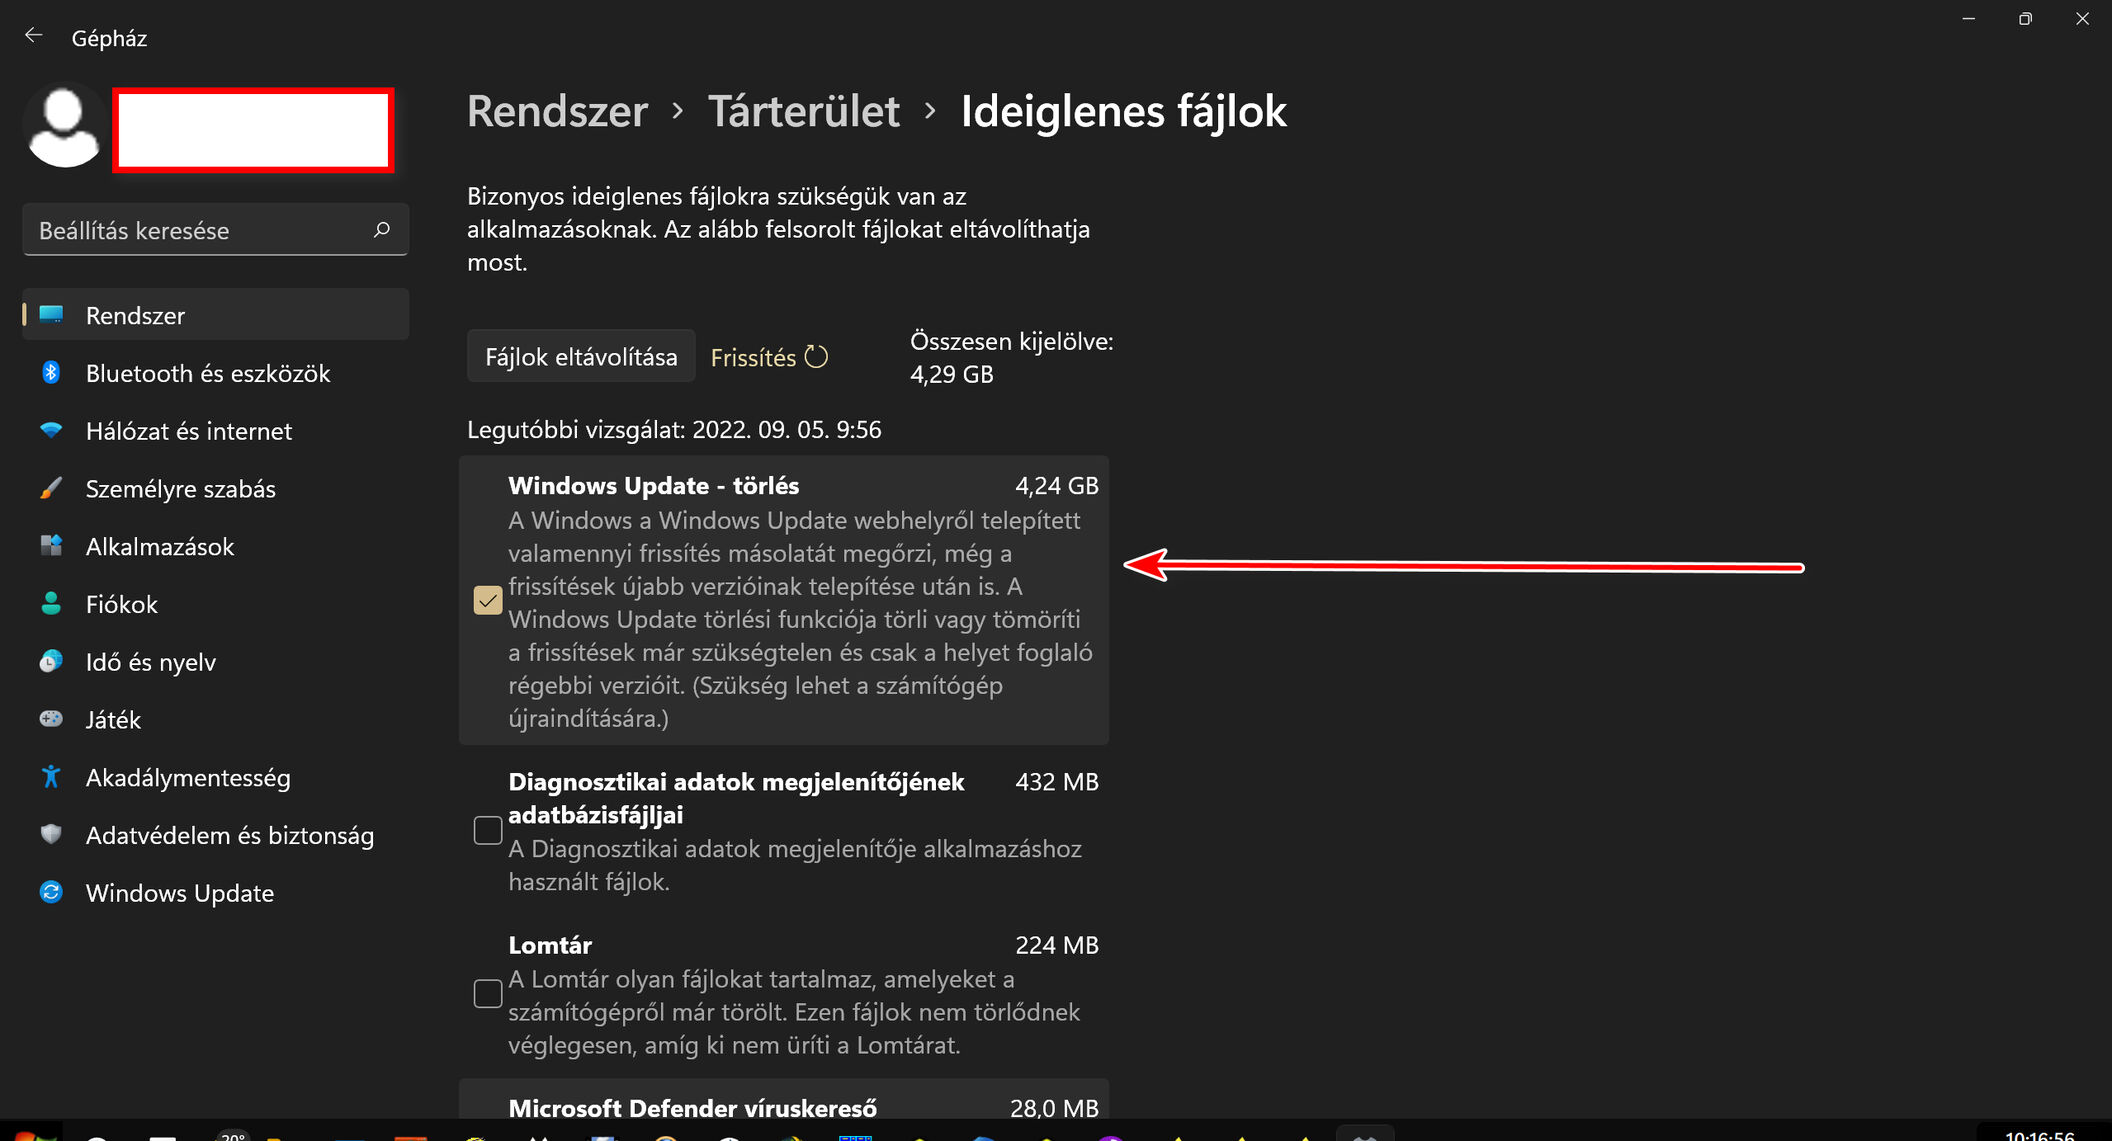
Task: Open Akadálymentesség category
Action: click(216, 778)
